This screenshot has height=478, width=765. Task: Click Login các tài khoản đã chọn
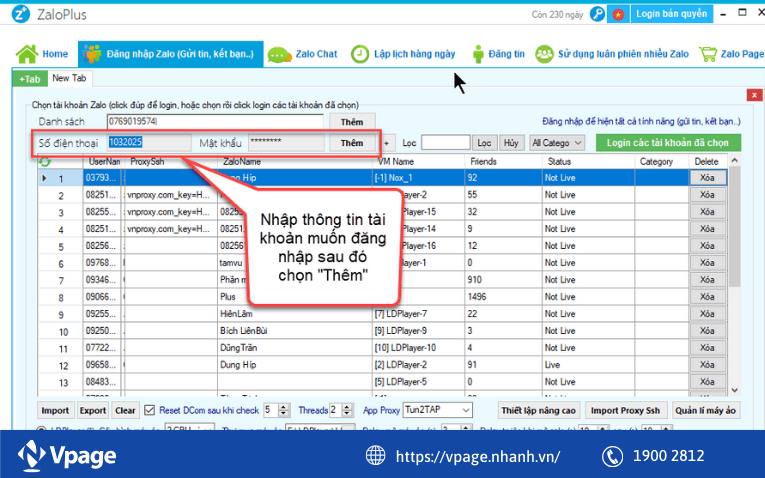tap(668, 143)
